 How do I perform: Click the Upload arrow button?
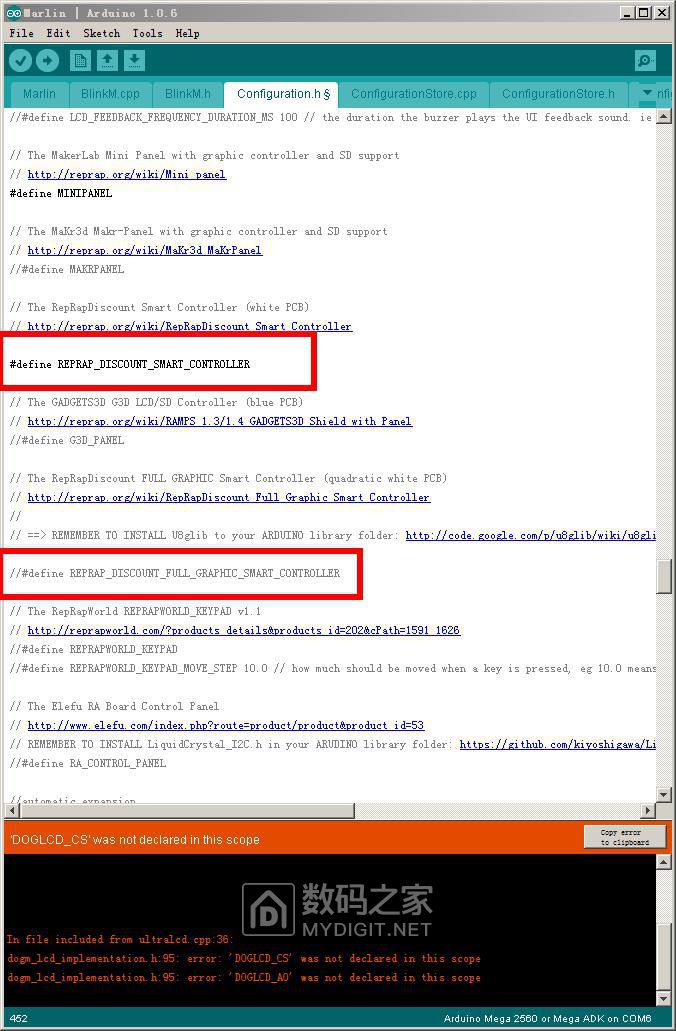click(x=47, y=60)
